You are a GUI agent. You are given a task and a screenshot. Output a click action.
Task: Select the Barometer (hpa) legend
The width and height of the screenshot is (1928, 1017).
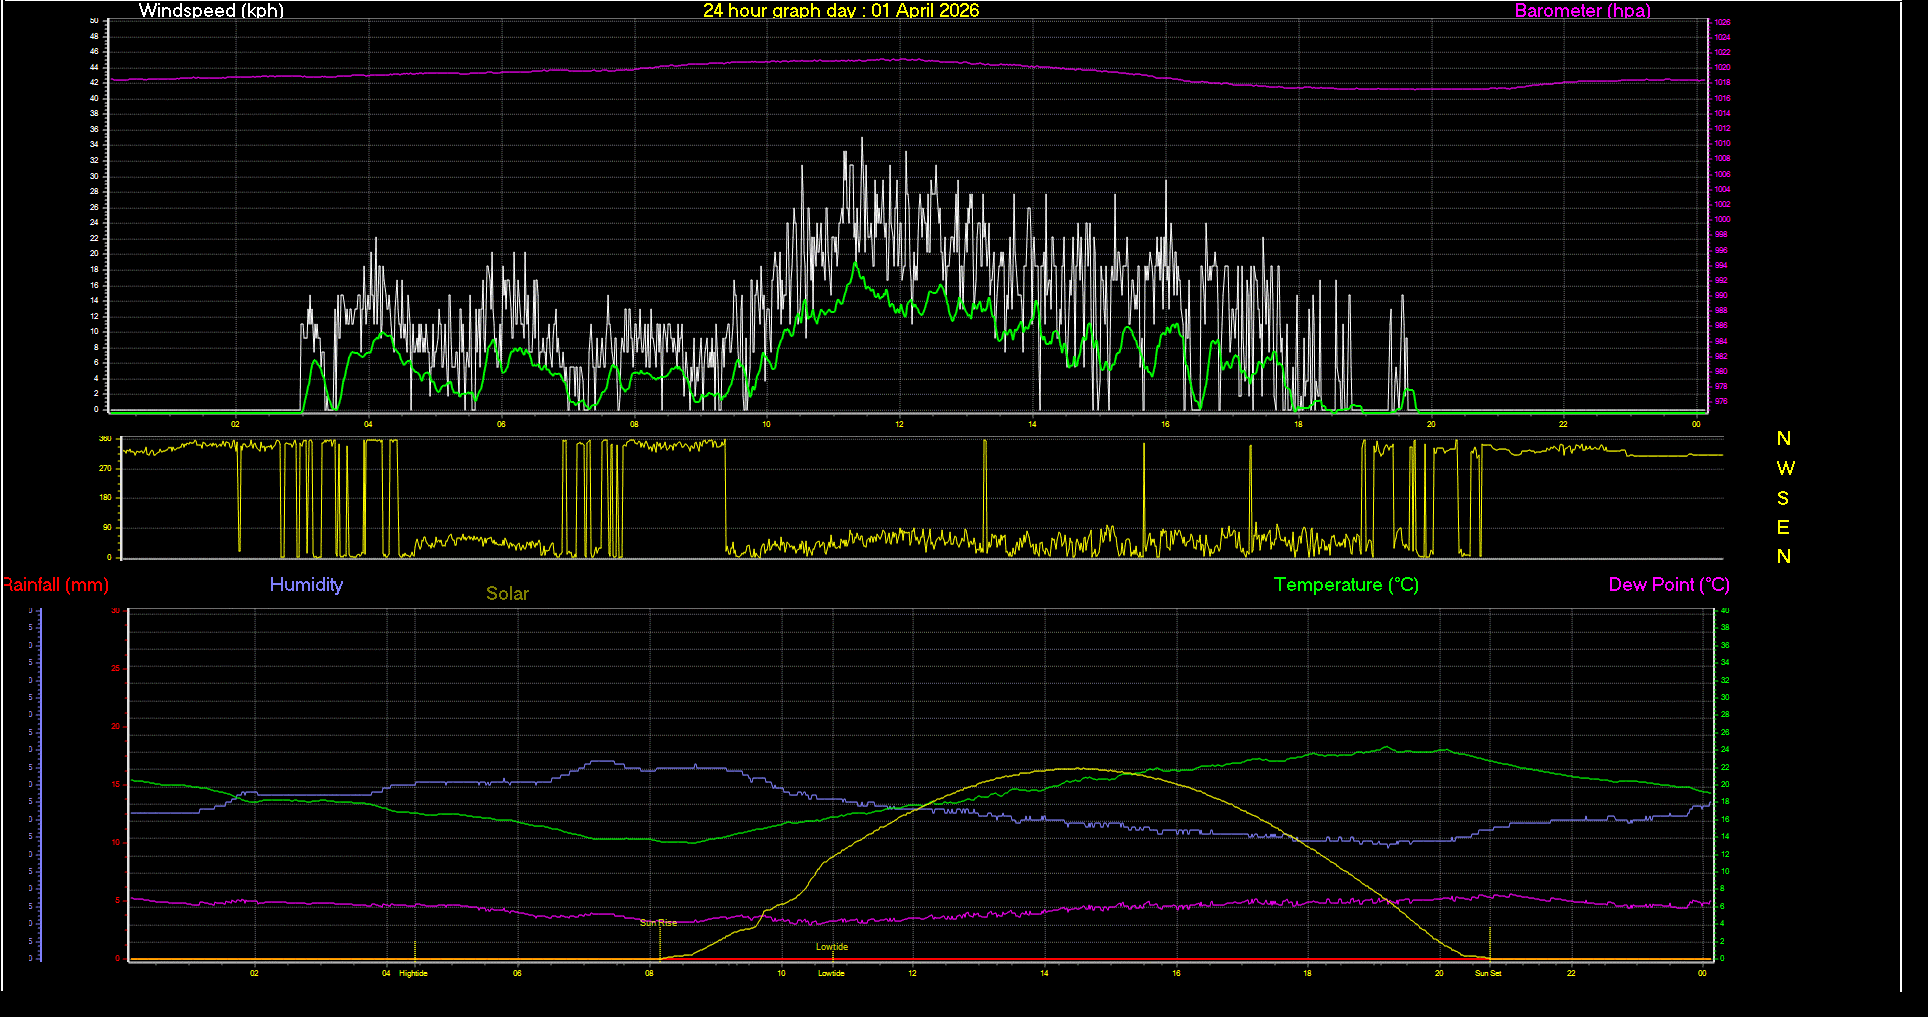point(1582,11)
